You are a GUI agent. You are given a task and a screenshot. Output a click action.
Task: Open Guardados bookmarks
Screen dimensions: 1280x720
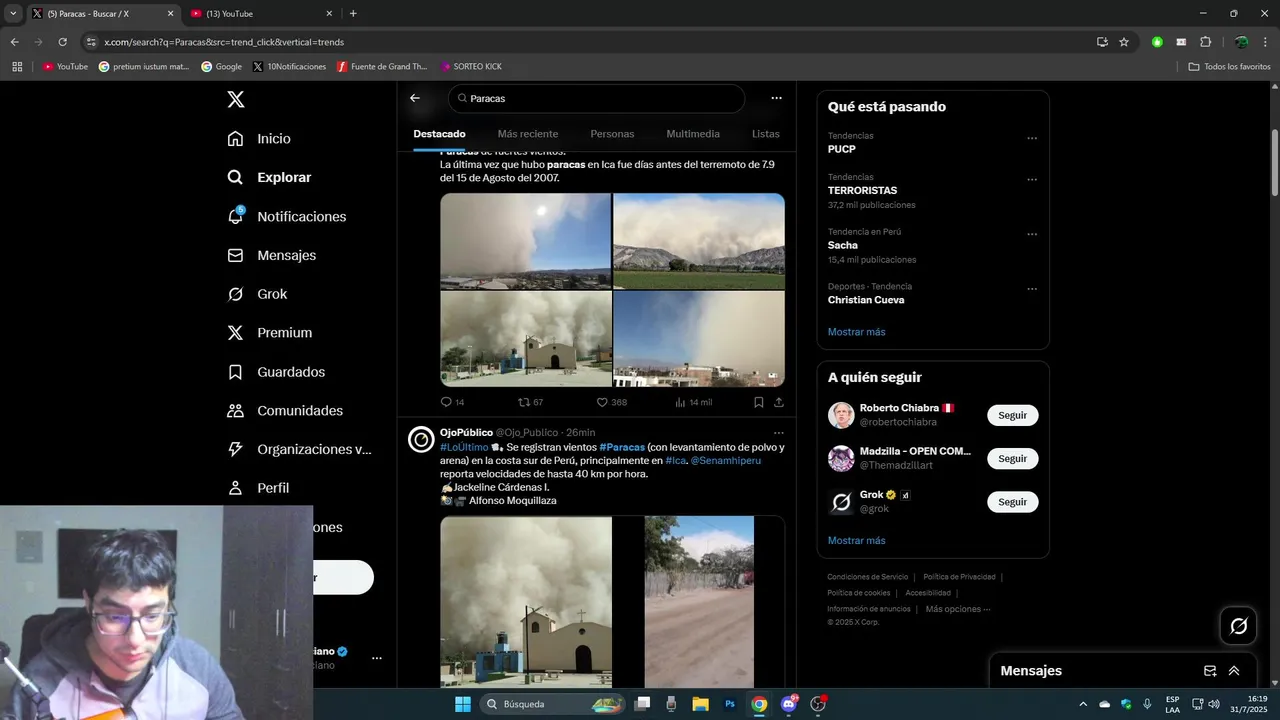(275, 372)
